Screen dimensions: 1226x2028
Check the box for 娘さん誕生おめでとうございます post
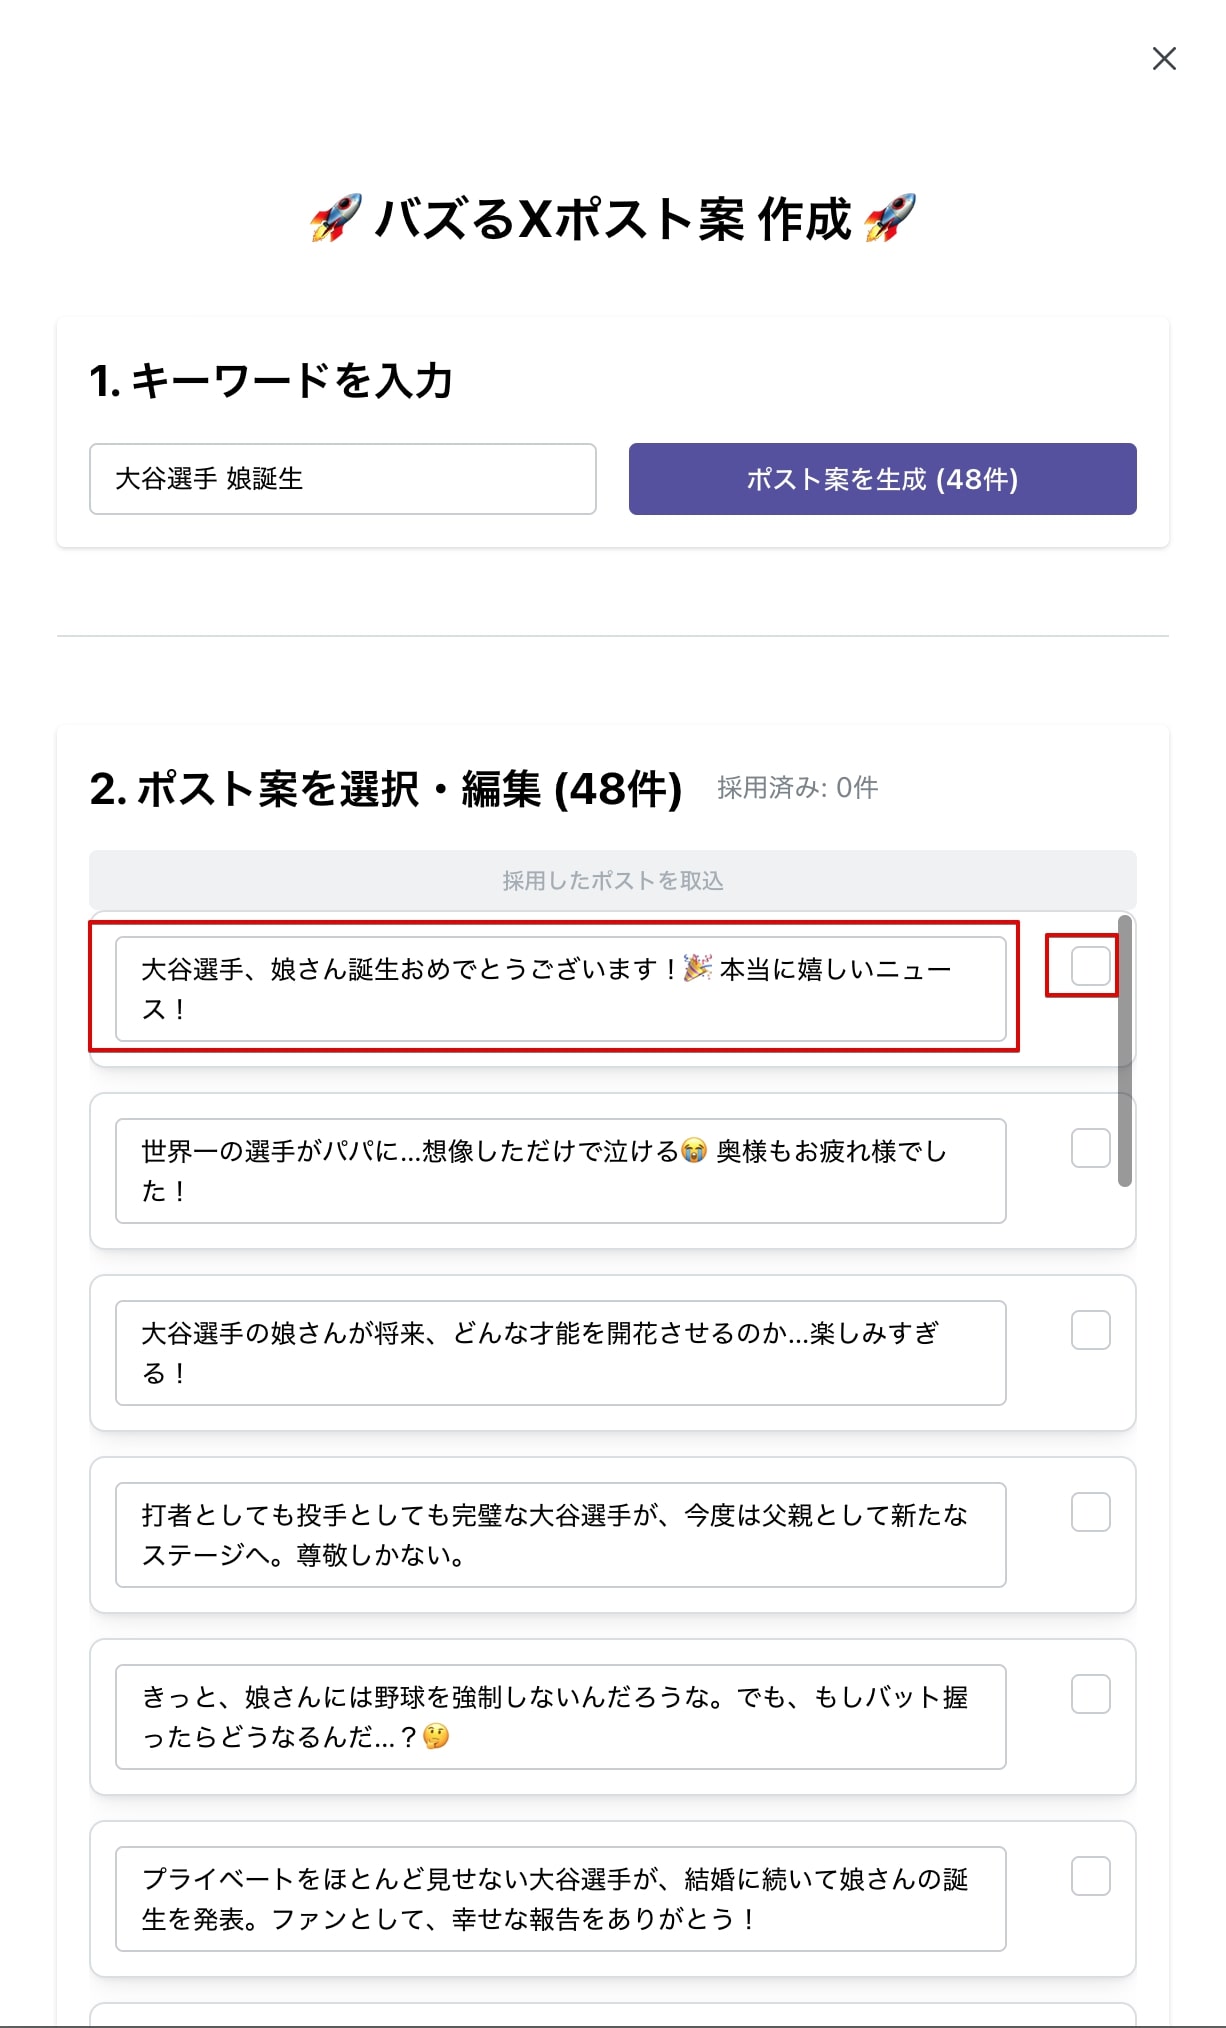pos(1090,966)
